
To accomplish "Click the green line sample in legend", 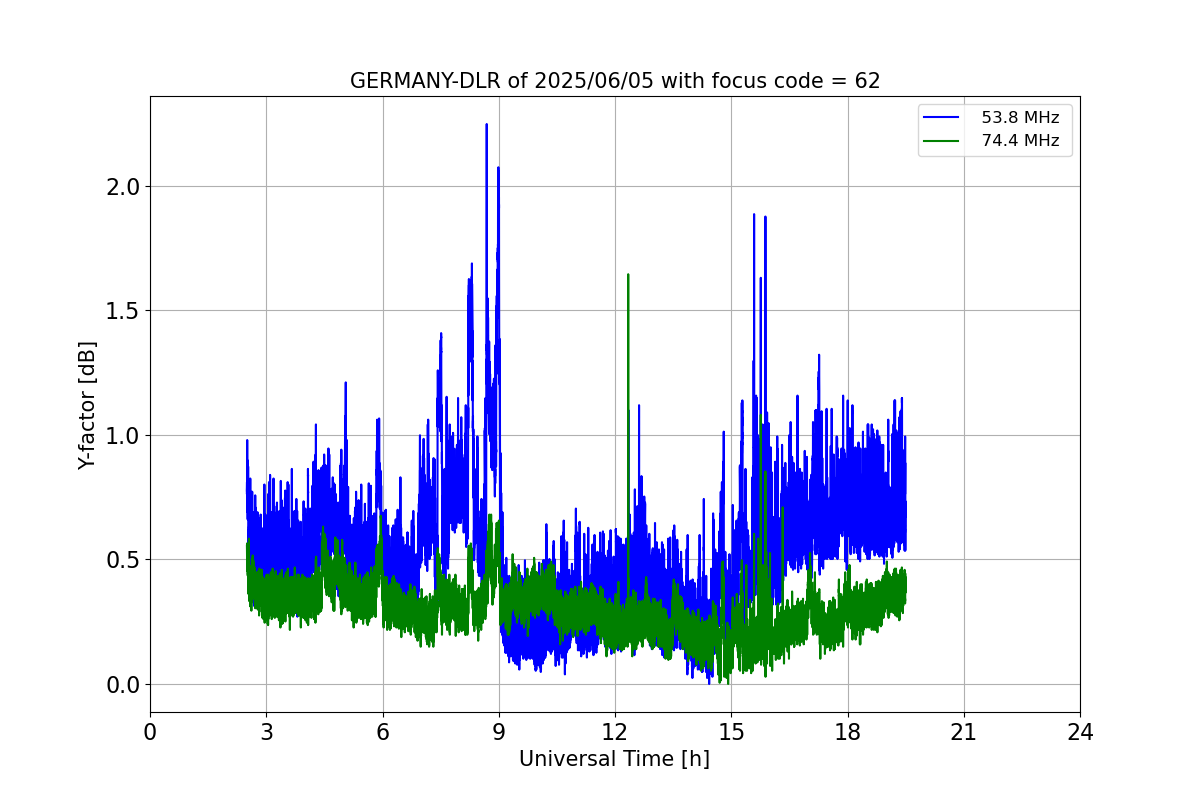I will (x=943, y=142).
